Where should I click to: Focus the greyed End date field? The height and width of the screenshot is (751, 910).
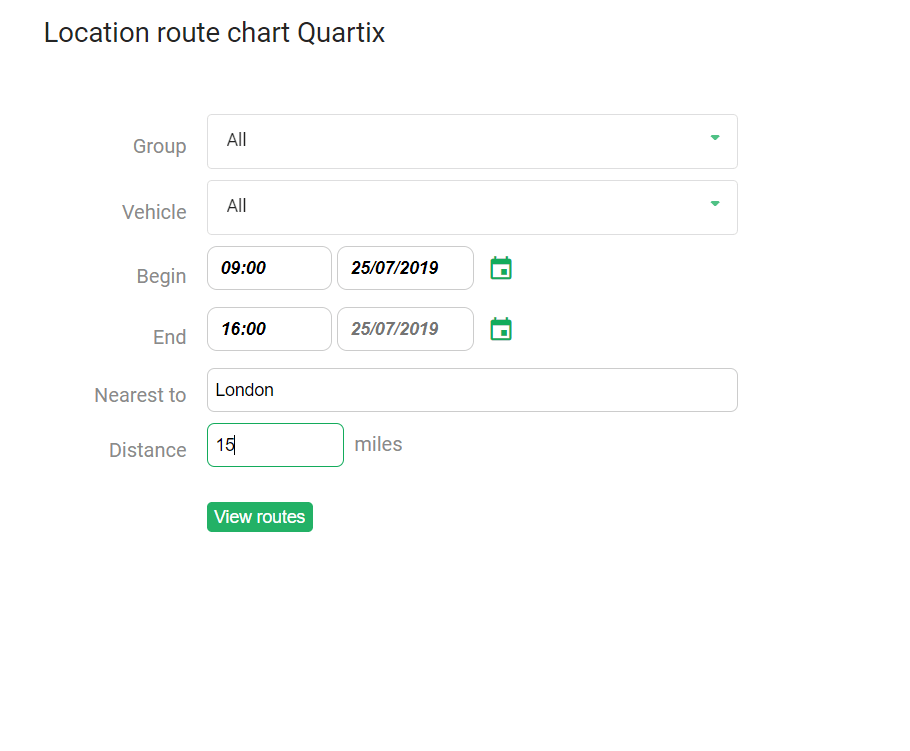click(405, 329)
